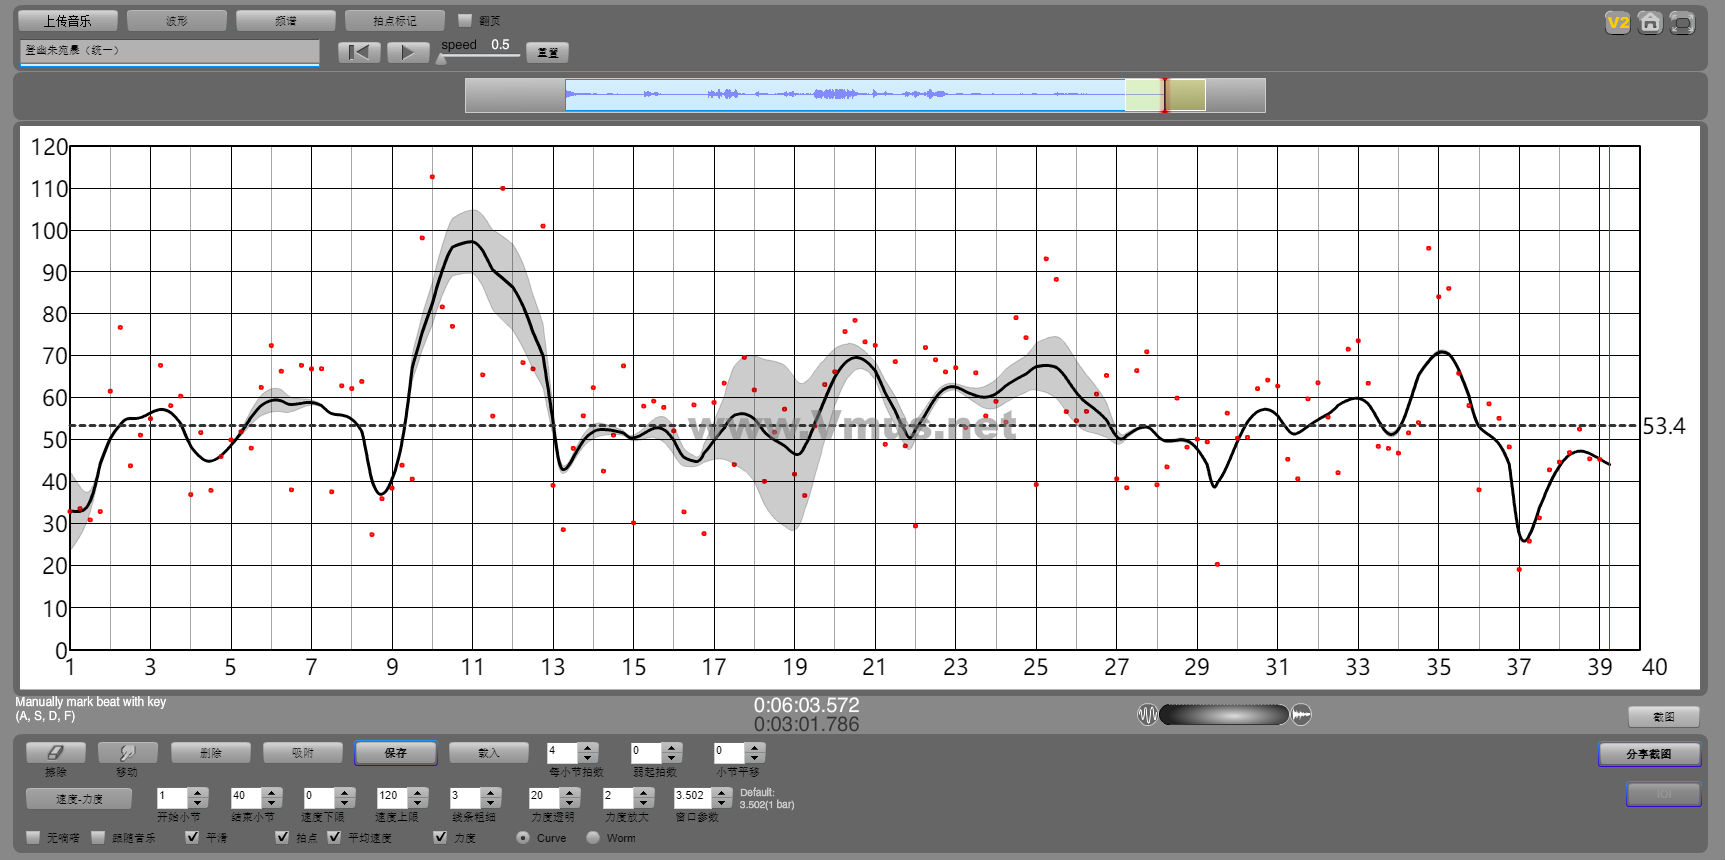Click the skip-to-start playback button
This screenshot has width=1725, height=860.
(x=359, y=52)
